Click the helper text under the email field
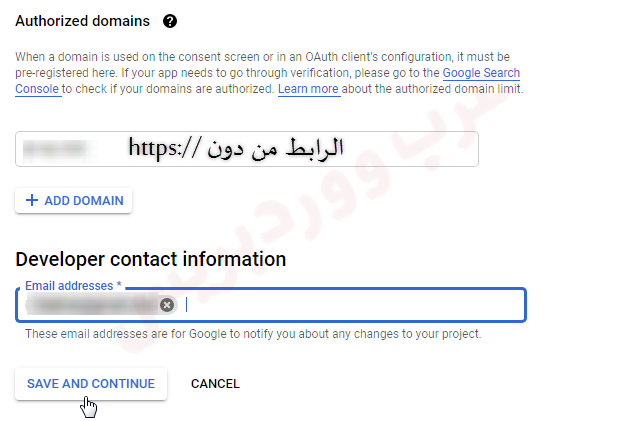This screenshot has height=421, width=622. pyautogui.click(x=253, y=334)
